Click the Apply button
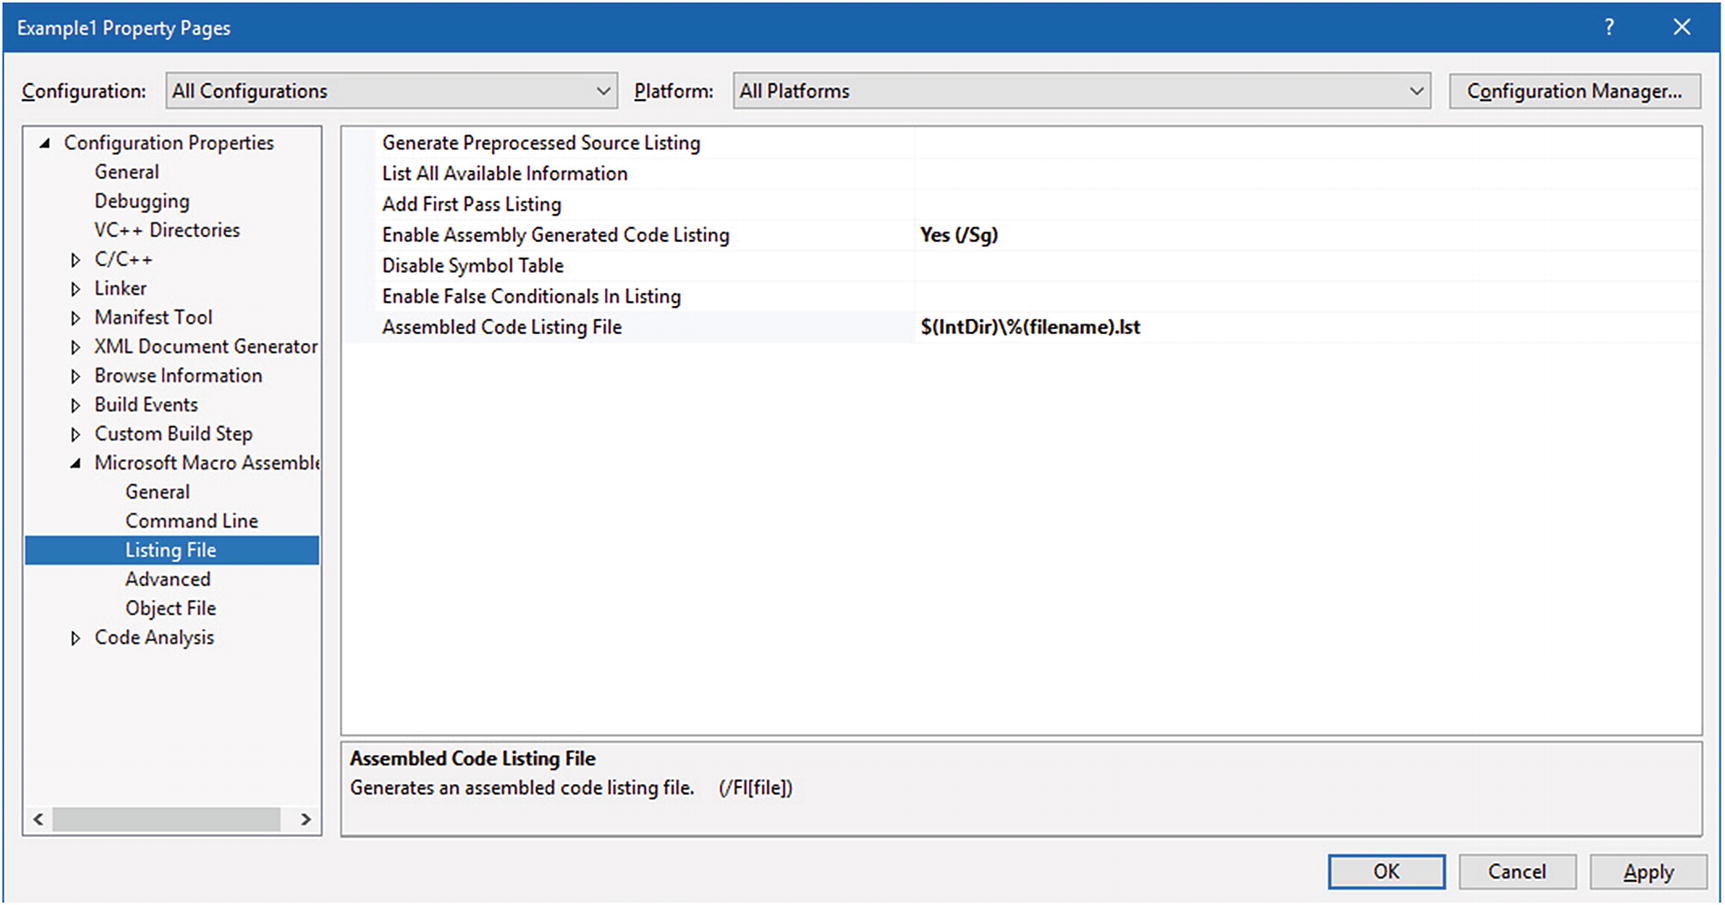 1647,872
